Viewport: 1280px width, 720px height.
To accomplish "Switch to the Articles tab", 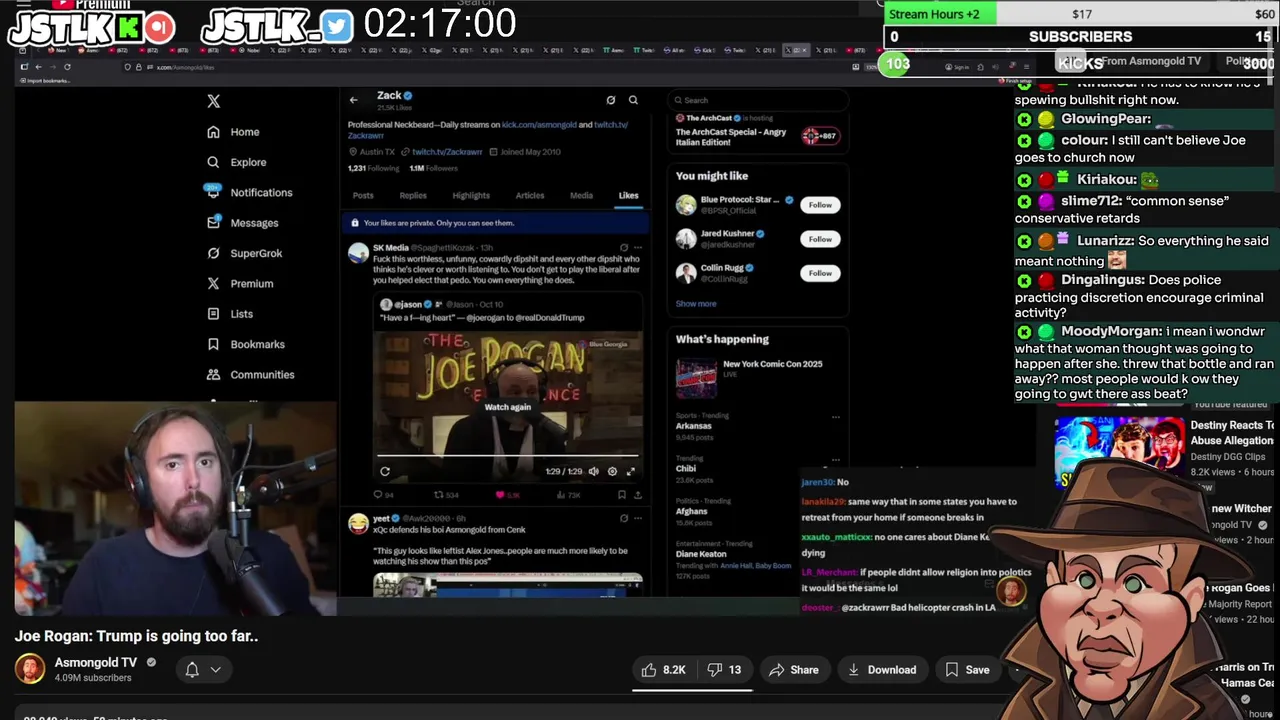I will pyautogui.click(x=530, y=196).
